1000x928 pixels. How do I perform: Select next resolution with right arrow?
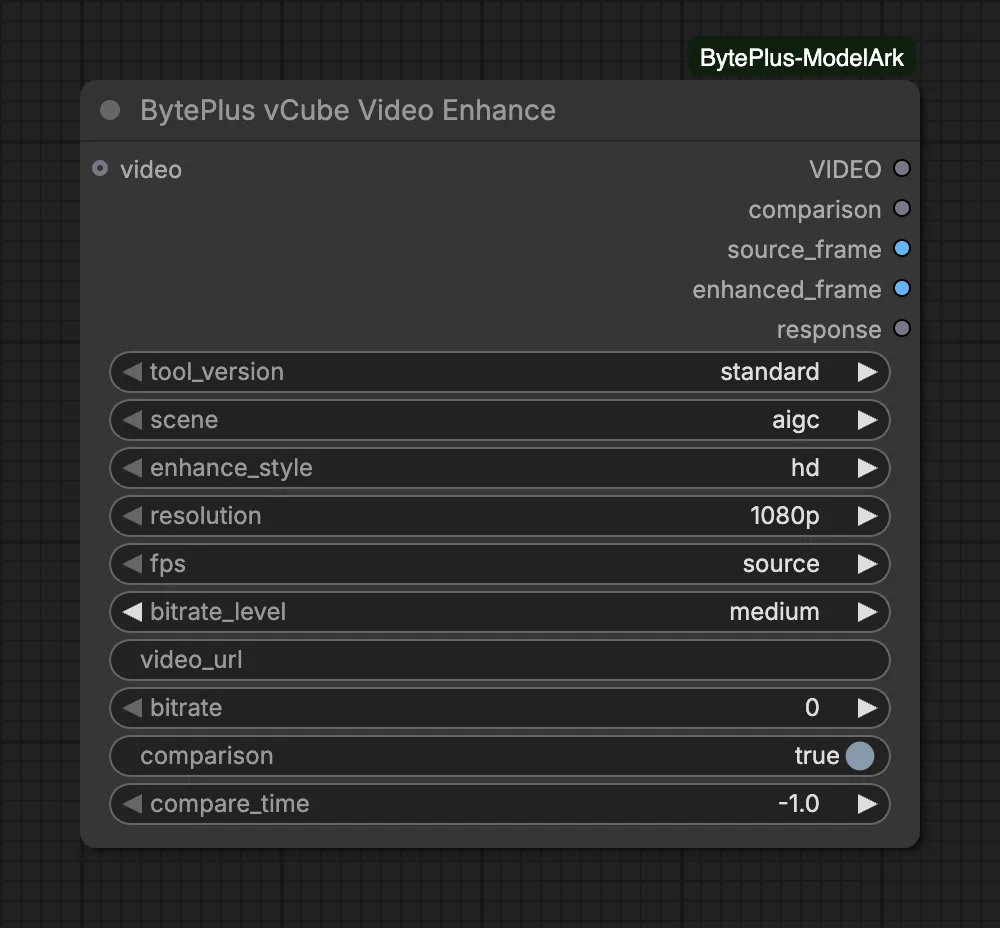tap(867, 516)
